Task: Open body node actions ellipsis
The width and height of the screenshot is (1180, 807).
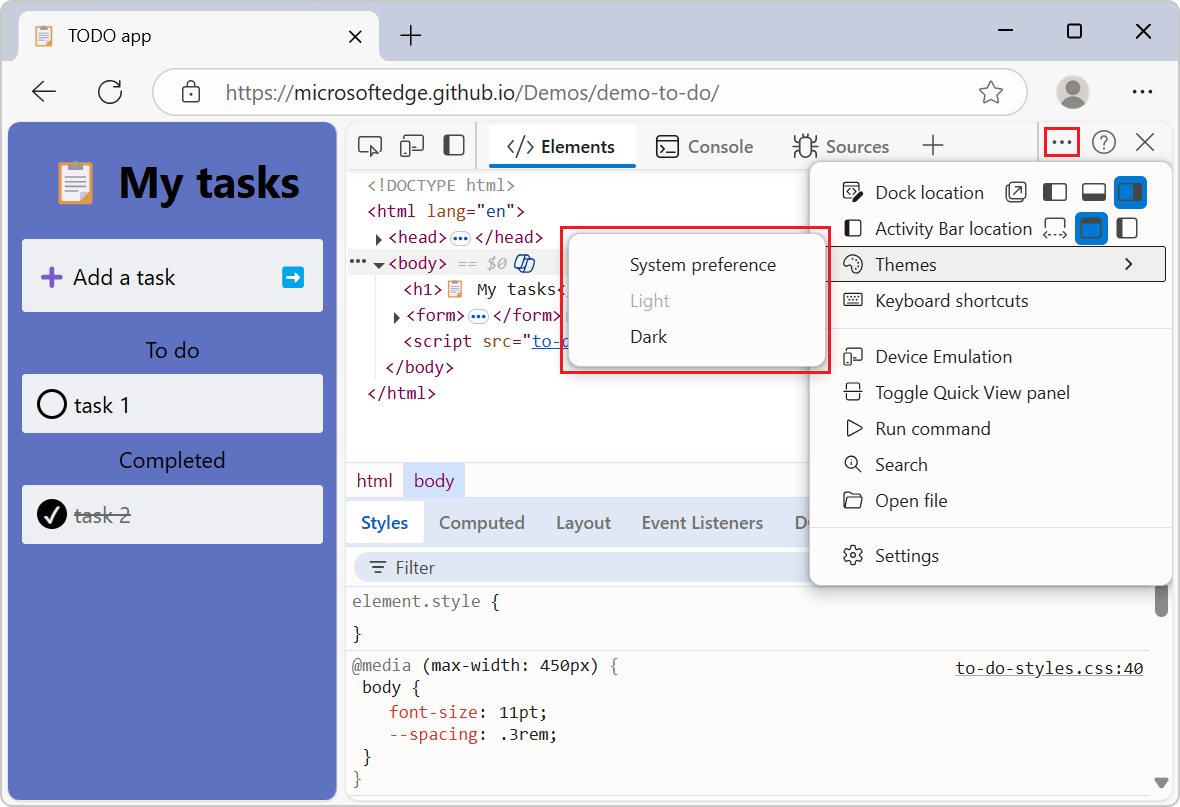Action: 358,262
